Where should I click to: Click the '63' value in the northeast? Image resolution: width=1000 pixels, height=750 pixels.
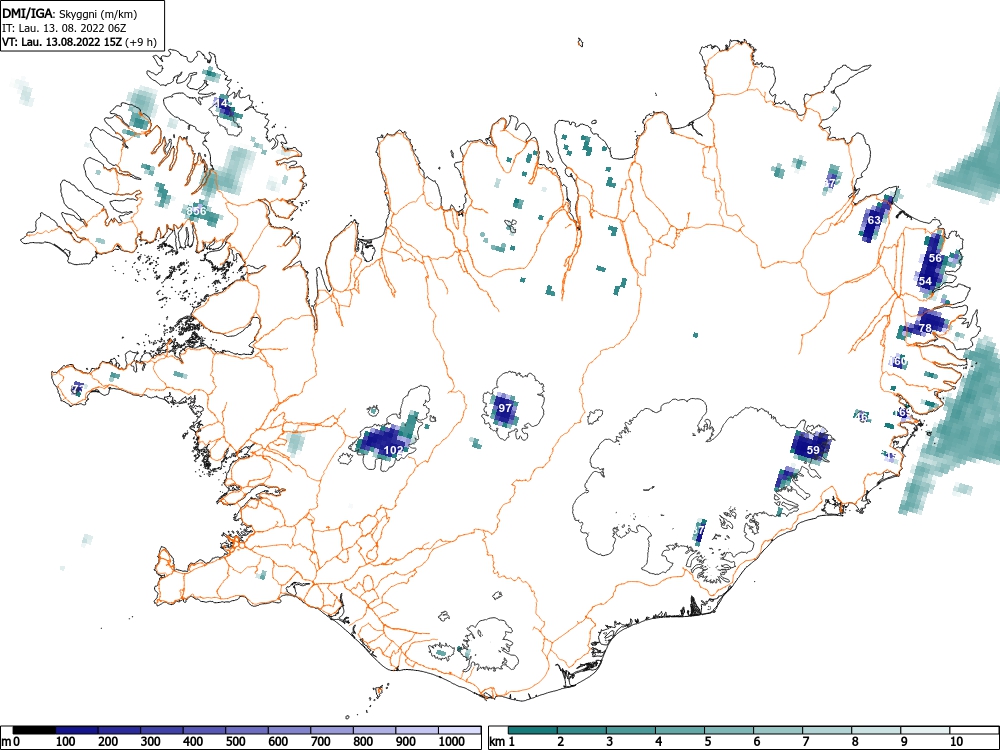click(874, 220)
